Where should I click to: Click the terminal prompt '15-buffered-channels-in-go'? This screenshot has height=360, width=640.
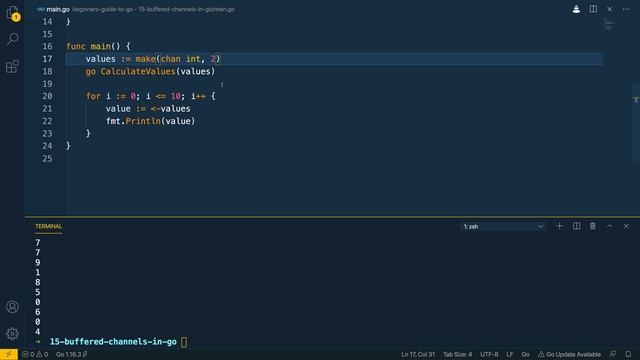113,342
